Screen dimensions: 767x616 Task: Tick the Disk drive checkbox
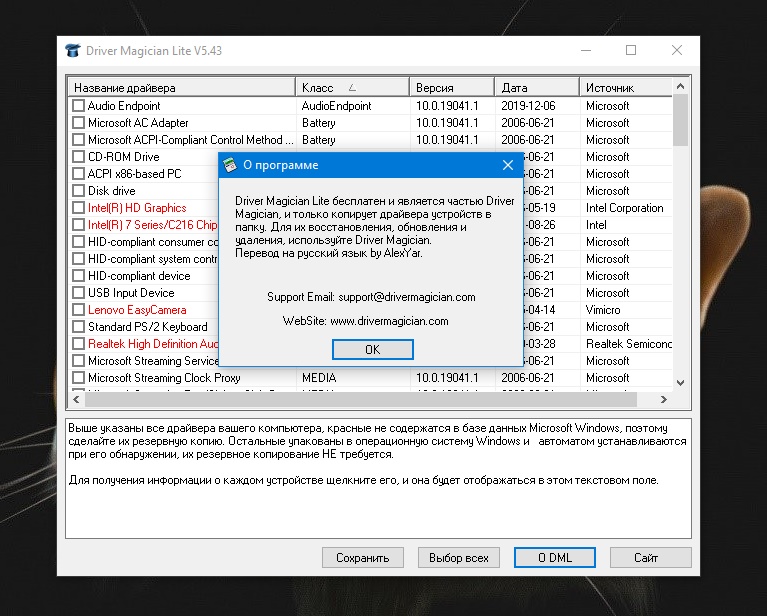78,191
